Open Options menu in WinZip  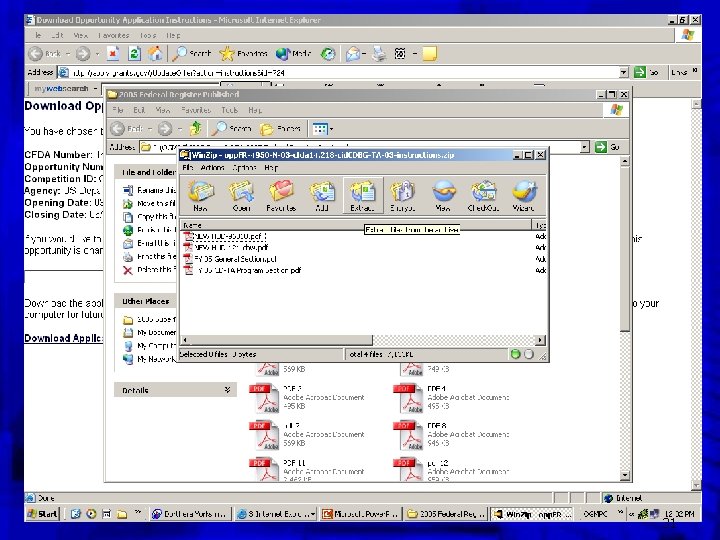point(244,168)
